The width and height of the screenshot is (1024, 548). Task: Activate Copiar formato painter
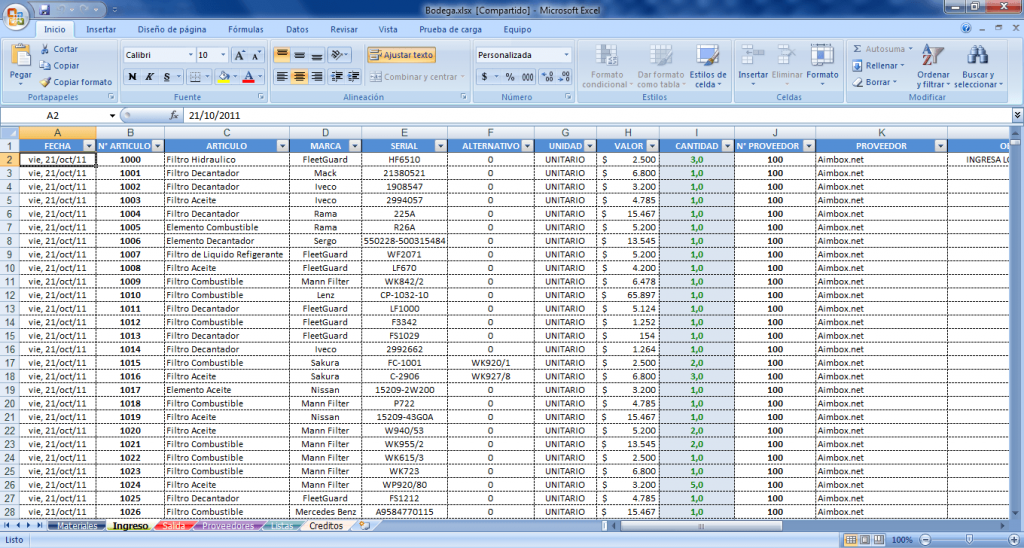click(76, 82)
